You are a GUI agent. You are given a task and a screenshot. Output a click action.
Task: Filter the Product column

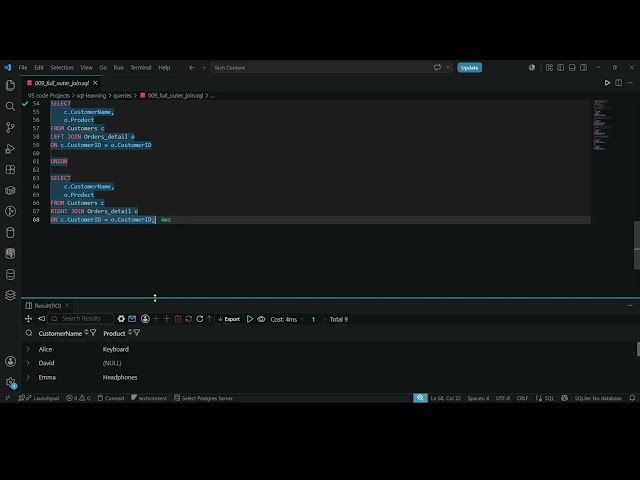pos(137,333)
